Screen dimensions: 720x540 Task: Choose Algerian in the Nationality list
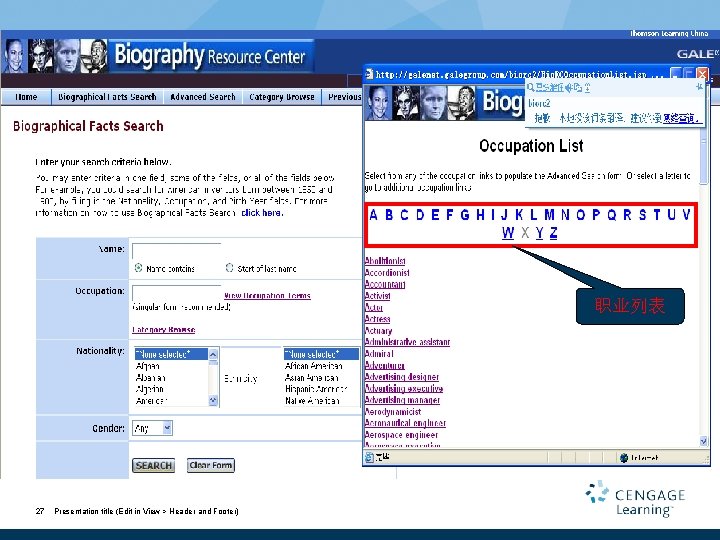[149, 389]
